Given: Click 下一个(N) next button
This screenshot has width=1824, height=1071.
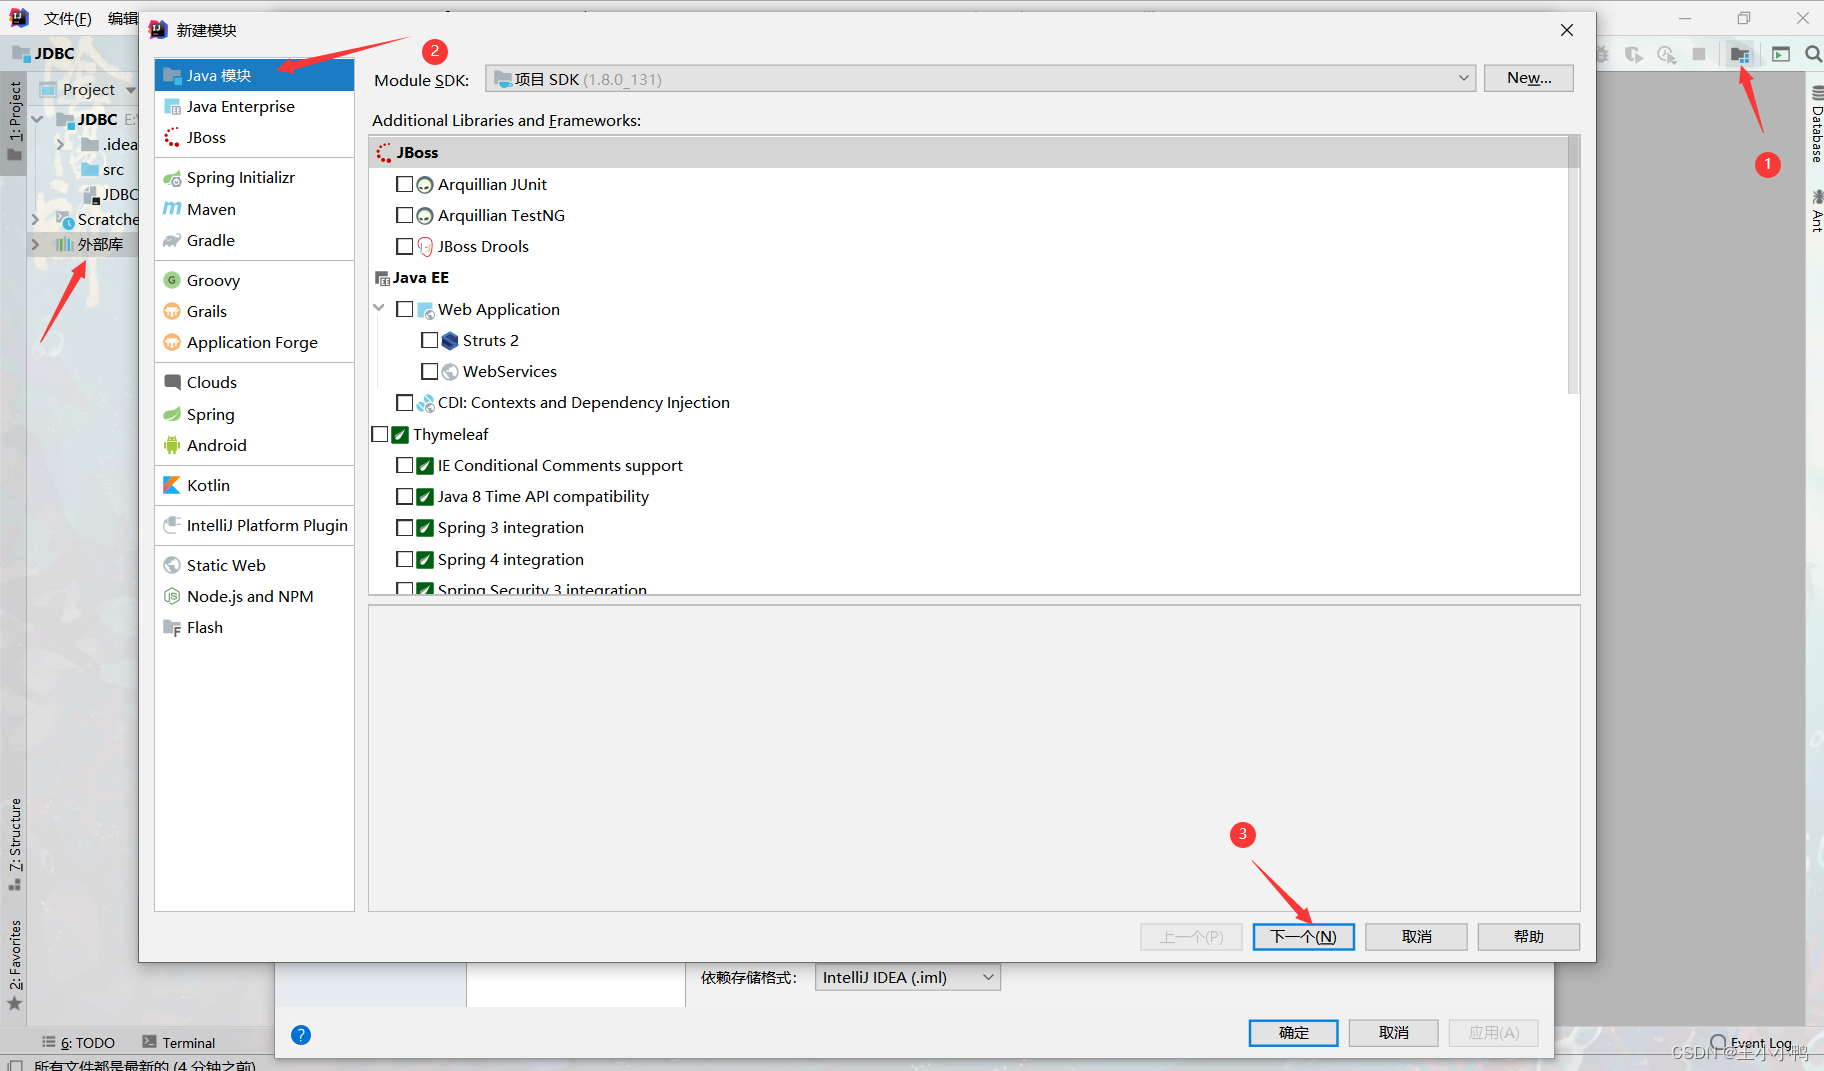Looking at the screenshot, I should tap(1303, 937).
